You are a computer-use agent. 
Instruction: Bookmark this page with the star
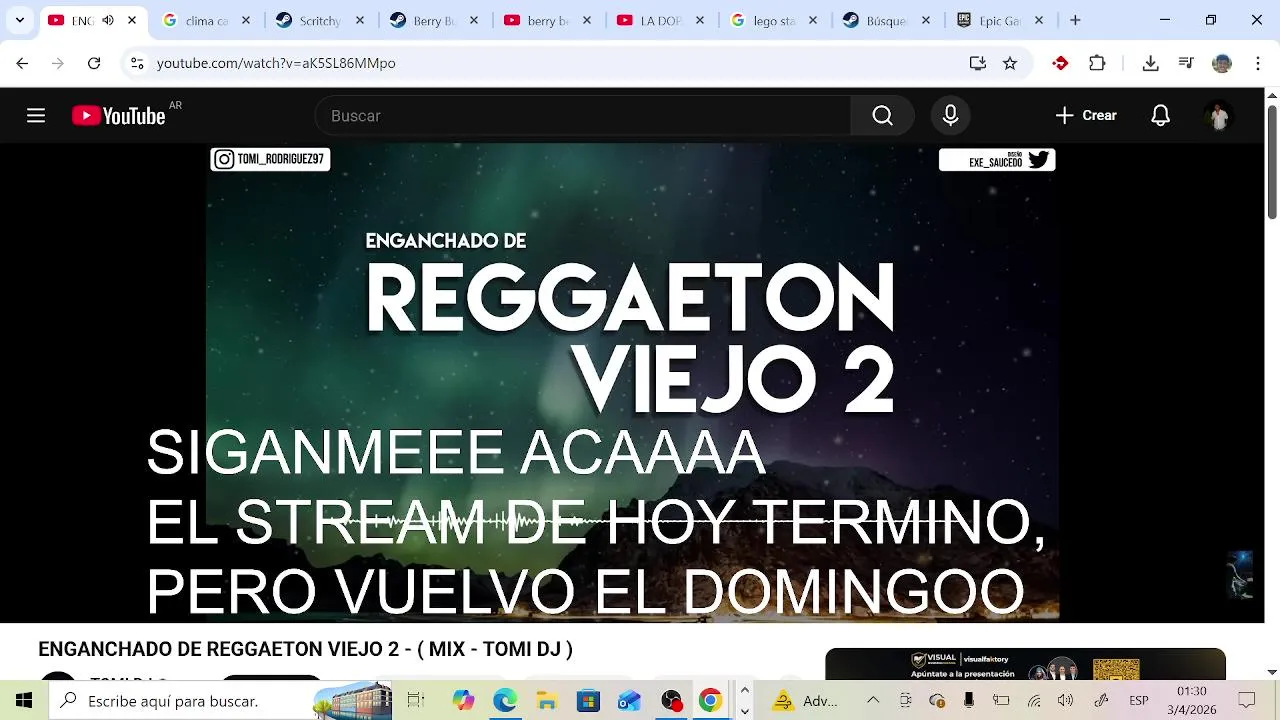1010,63
